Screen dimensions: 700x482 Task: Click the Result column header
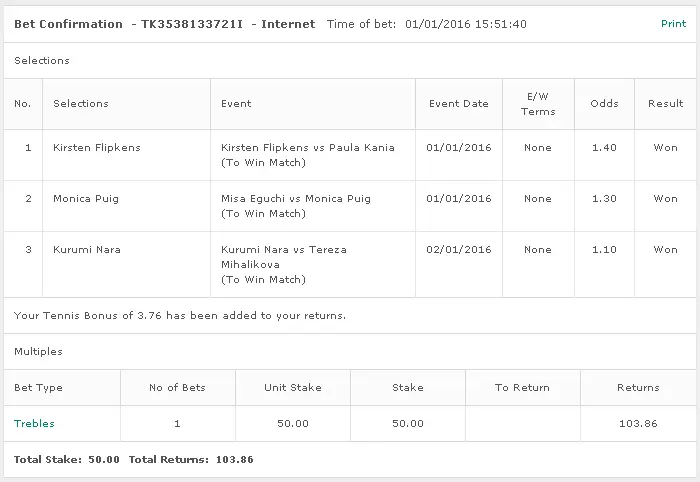click(x=665, y=103)
